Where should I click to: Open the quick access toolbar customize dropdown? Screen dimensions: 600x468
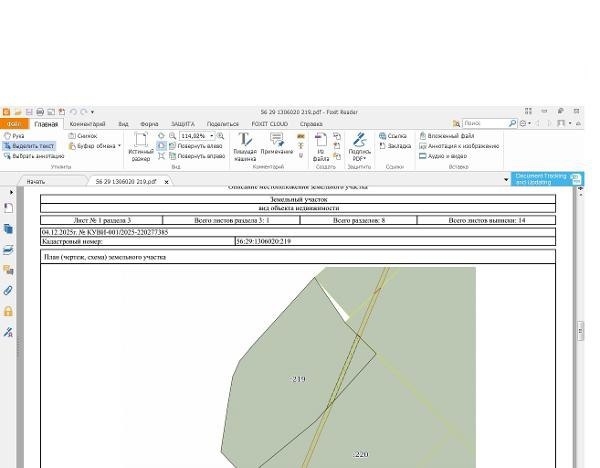(x=92, y=112)
